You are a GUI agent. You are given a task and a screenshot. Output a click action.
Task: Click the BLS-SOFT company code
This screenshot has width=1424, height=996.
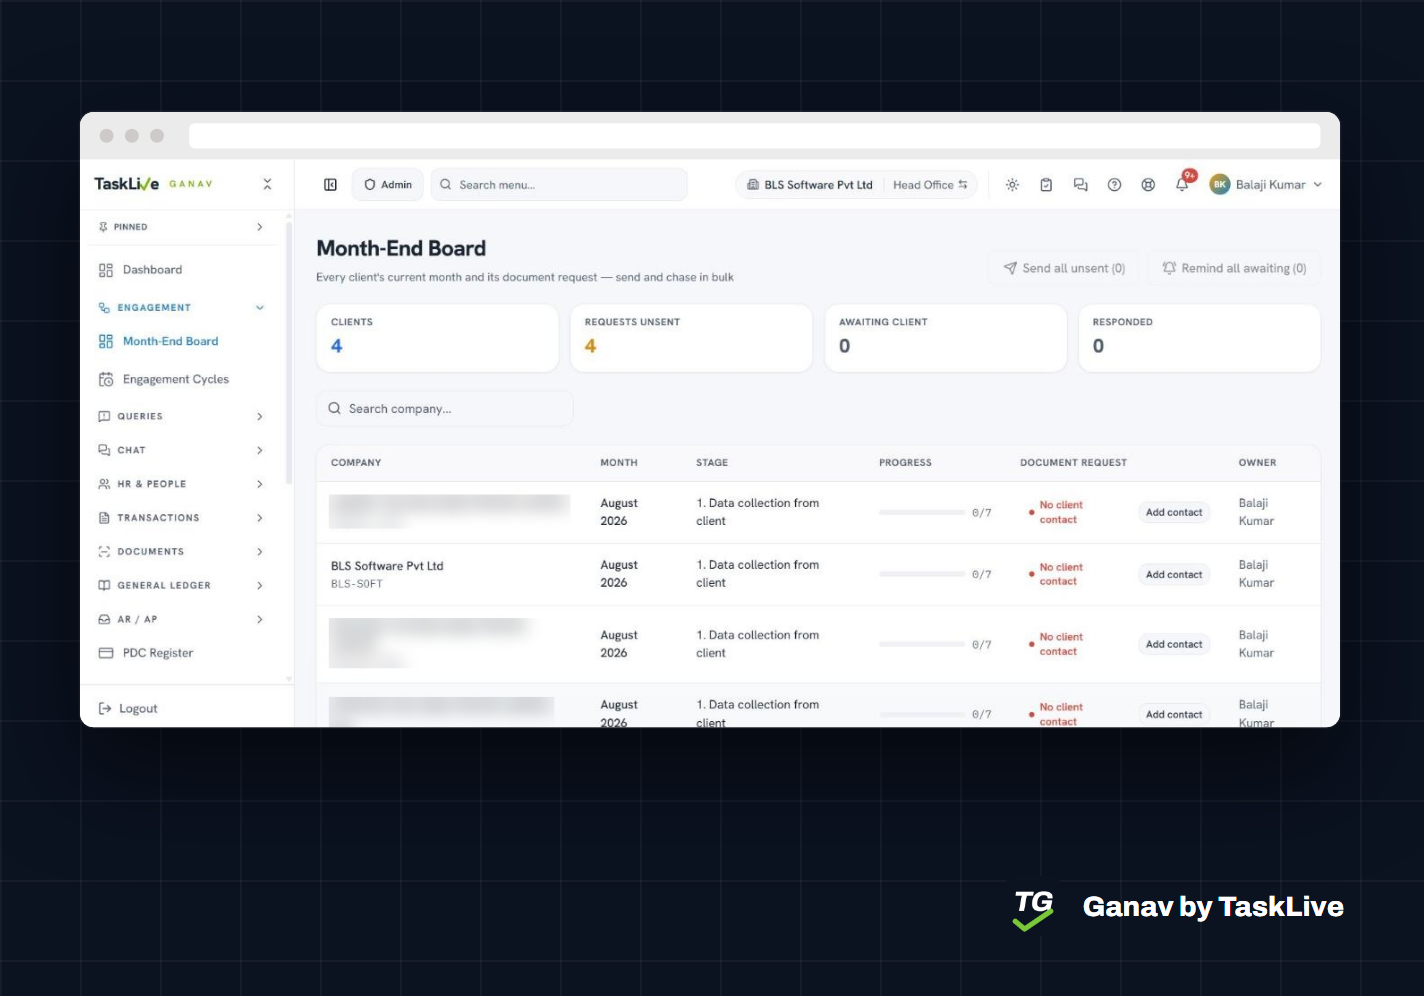pyautogui.click(x=357, y=584)
